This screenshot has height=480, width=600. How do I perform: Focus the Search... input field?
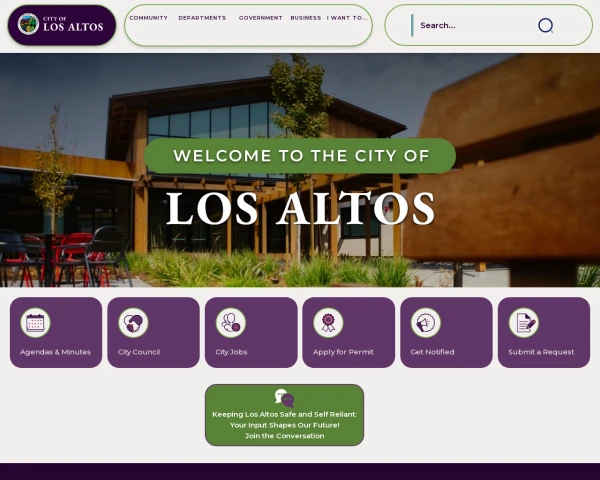[x=474, y=25]
